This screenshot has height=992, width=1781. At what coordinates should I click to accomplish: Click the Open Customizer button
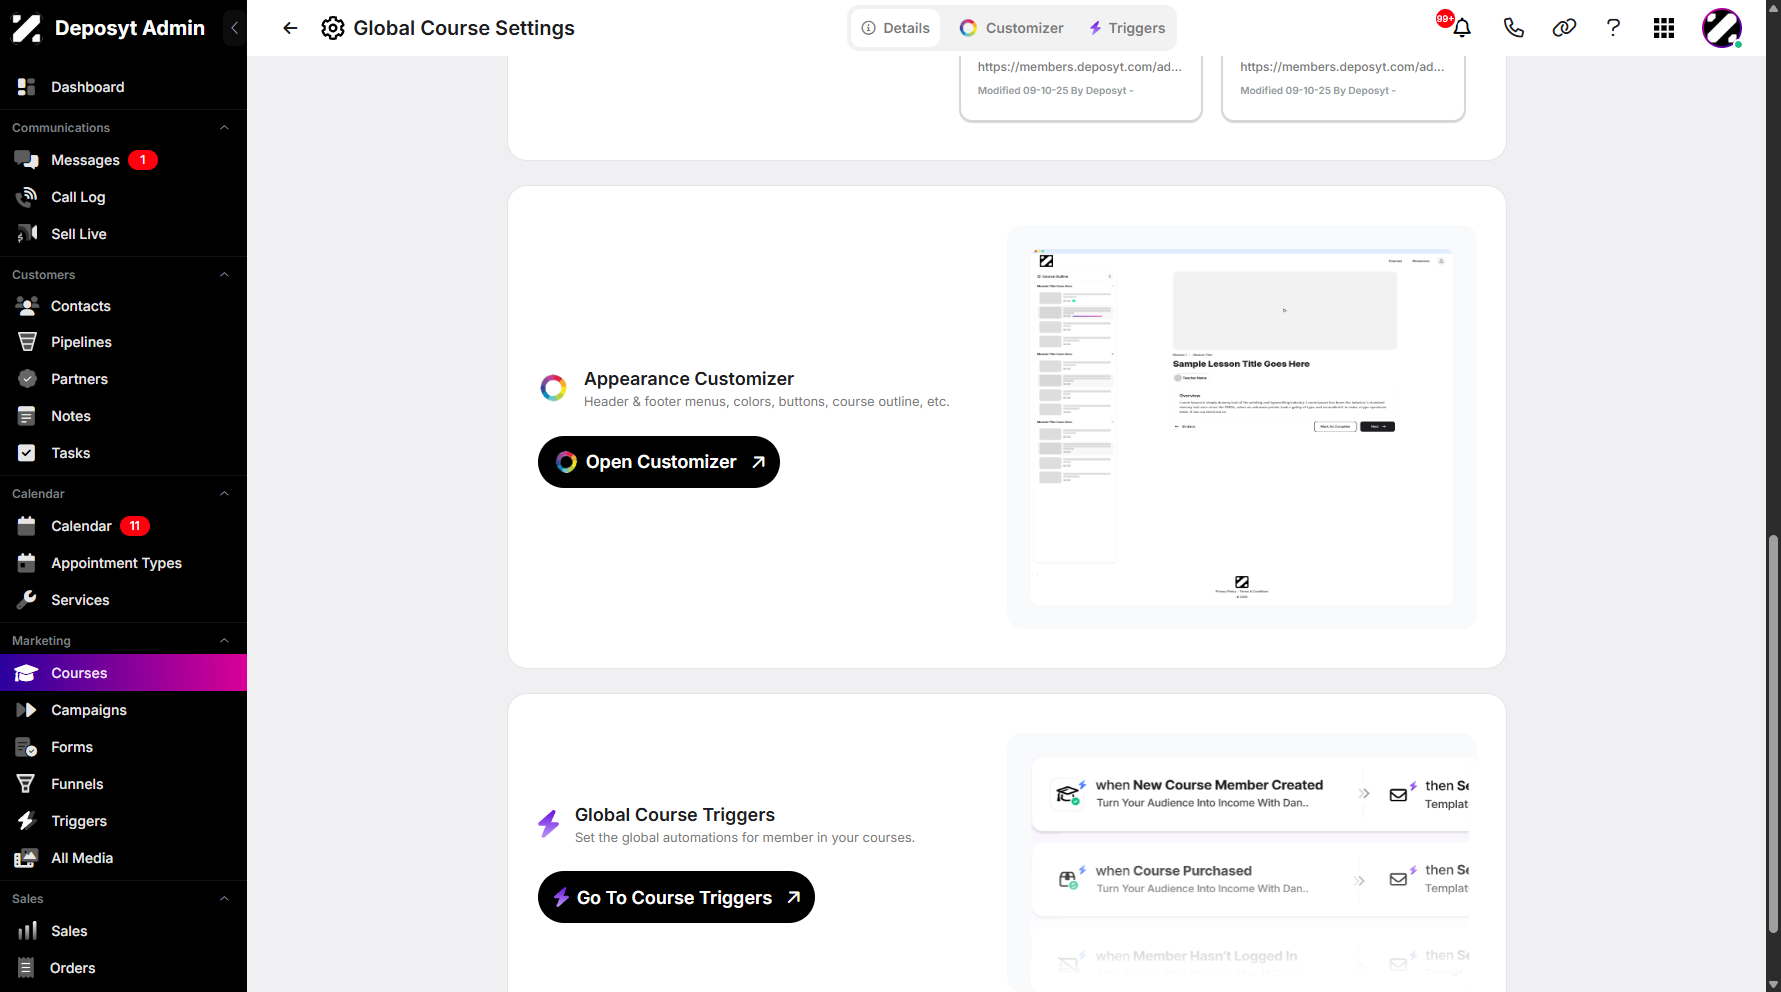tap(659, 462)
